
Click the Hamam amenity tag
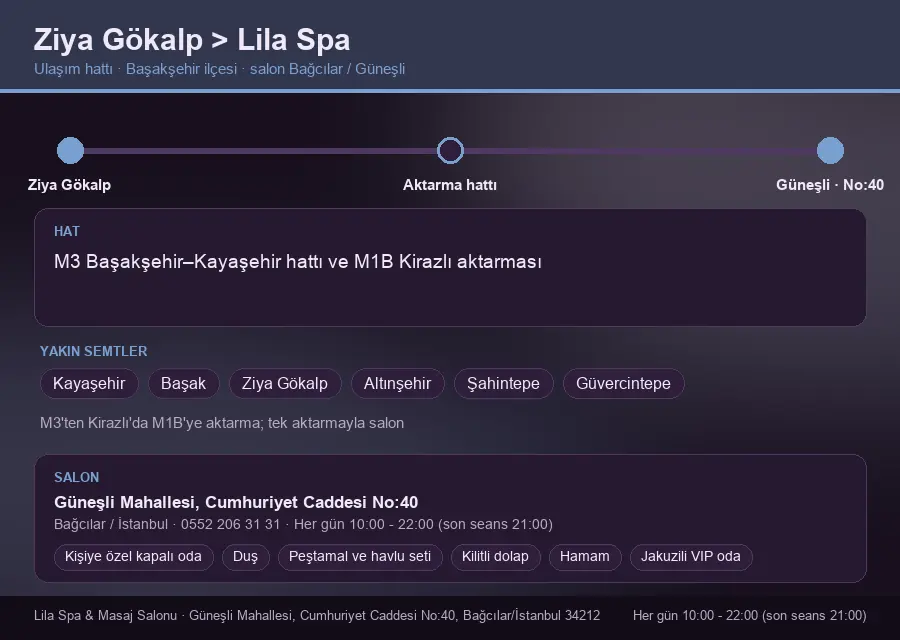click(x=585, y=557)
